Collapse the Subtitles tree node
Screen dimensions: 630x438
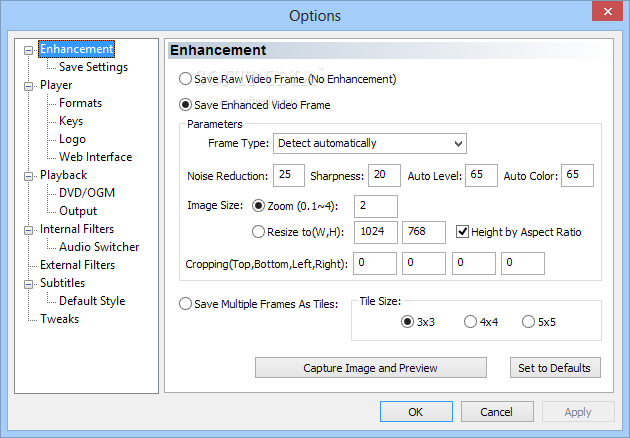pos(28,284)
